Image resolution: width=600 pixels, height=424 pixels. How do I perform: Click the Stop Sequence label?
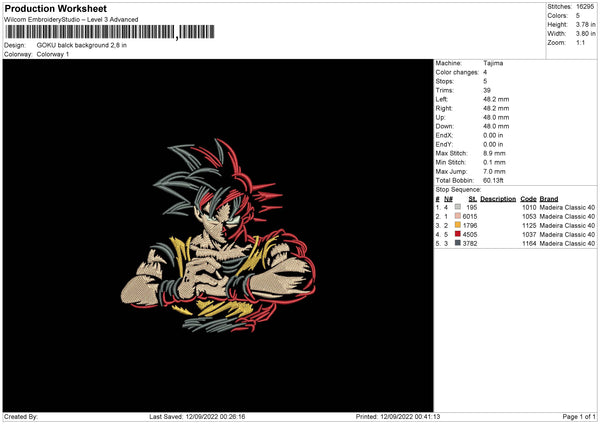pyautogui.click(x=458, y=190)
